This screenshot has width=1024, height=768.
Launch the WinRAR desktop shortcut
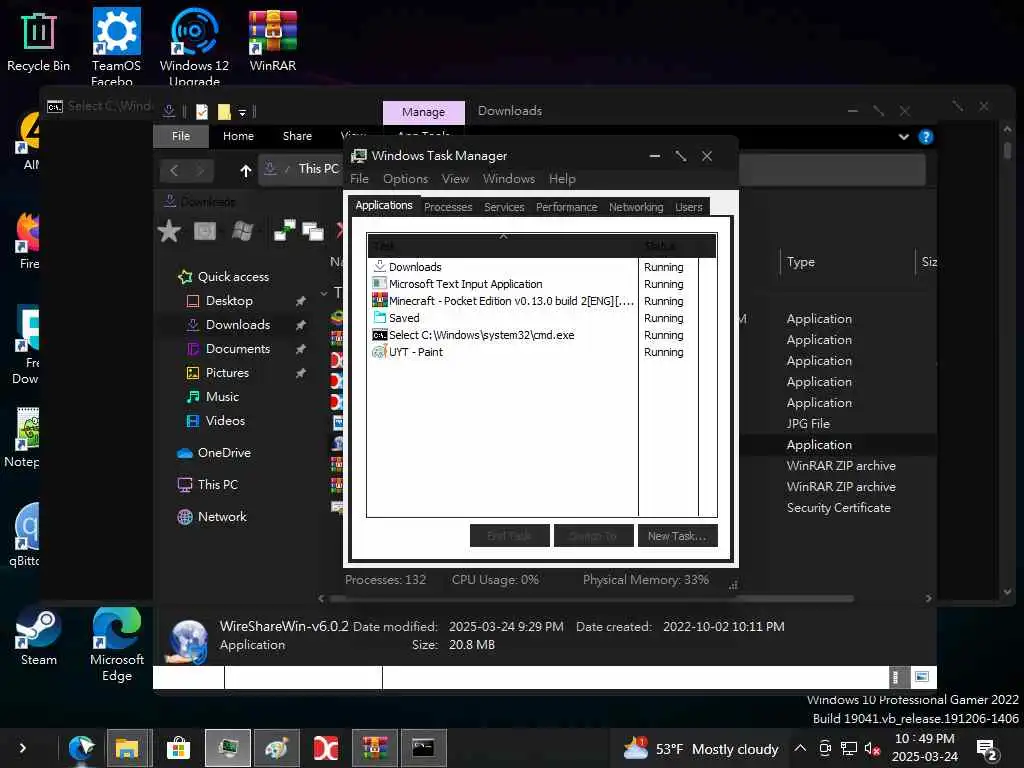click(272, 40)
